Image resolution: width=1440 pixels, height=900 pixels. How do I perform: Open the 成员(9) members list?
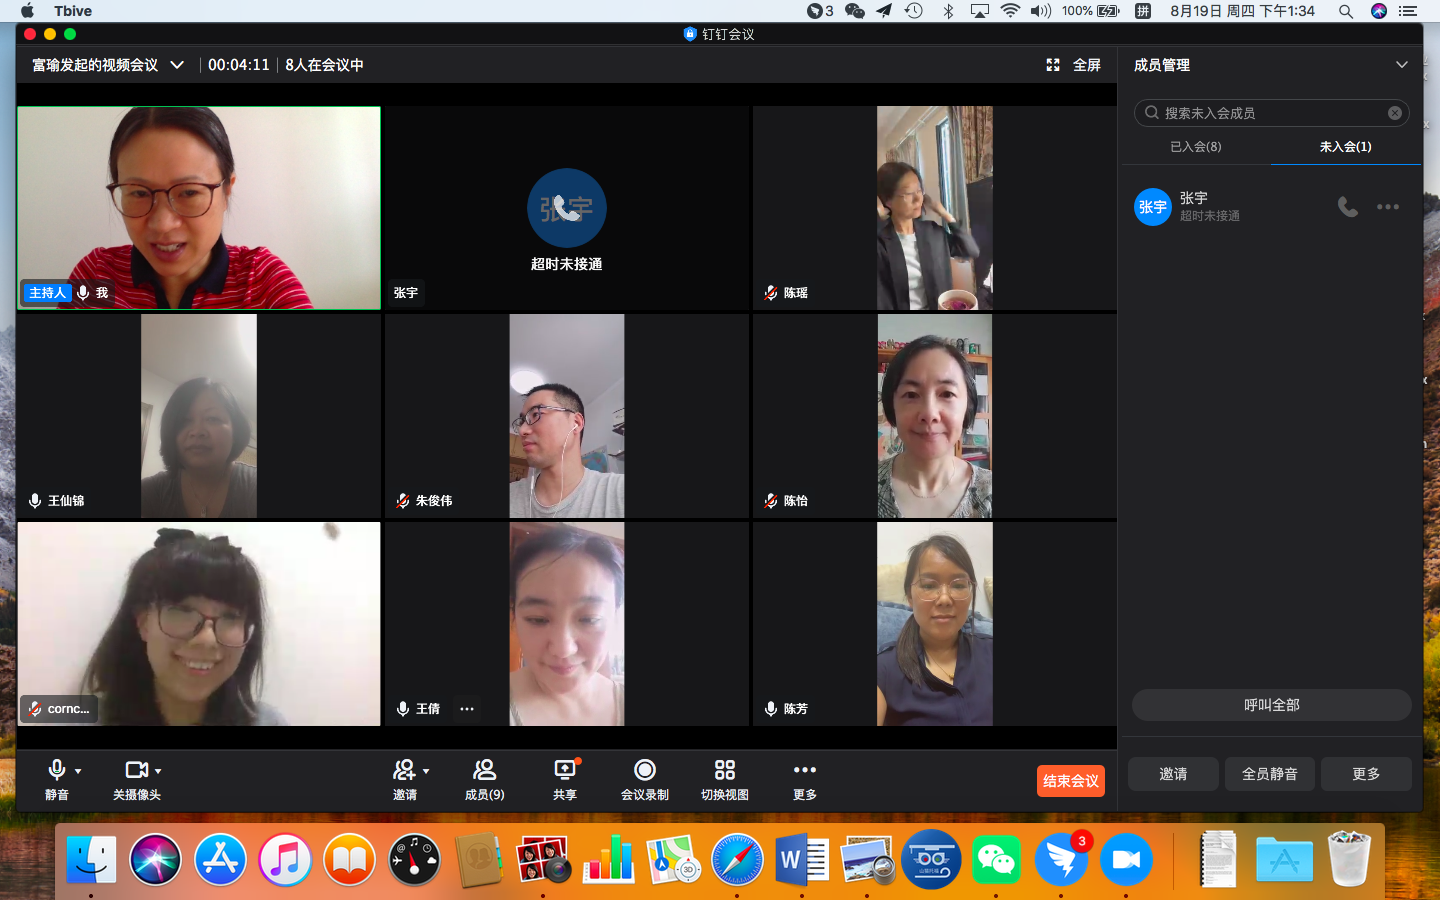point(484,779)
